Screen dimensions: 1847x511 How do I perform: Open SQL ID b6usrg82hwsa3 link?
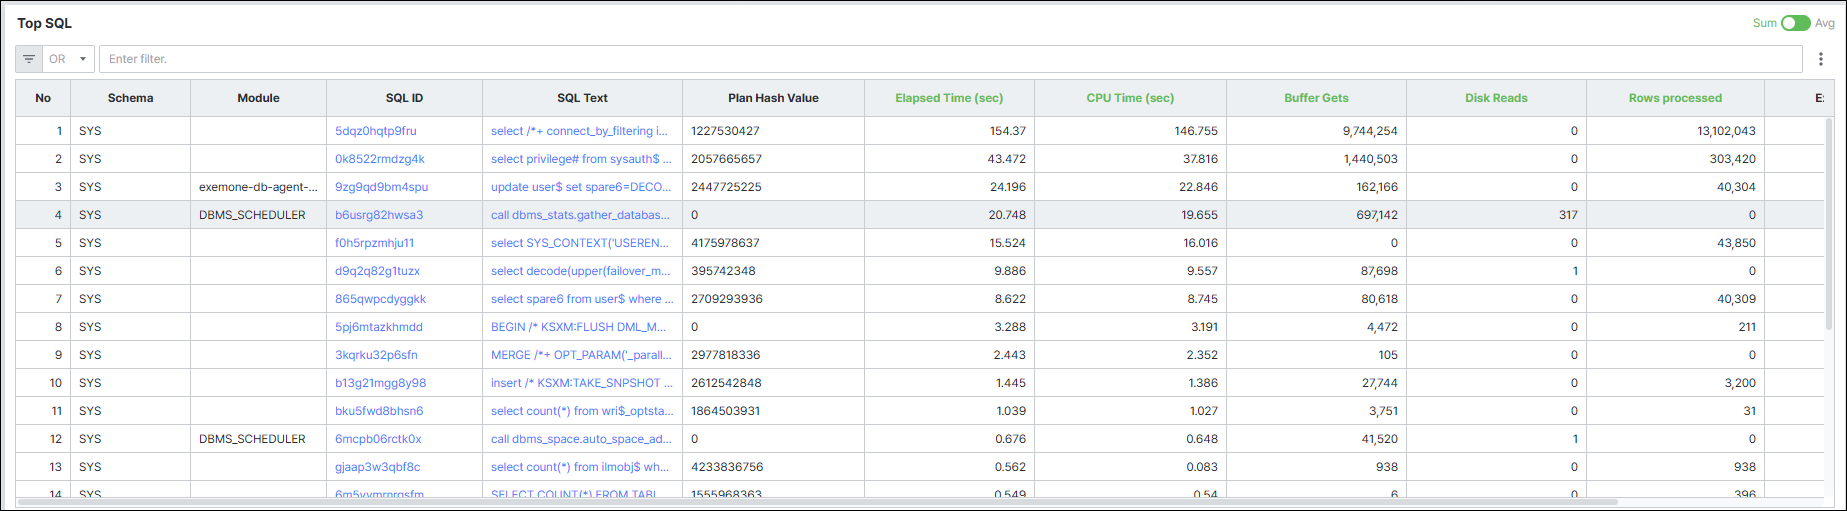(x=379, y=215)
